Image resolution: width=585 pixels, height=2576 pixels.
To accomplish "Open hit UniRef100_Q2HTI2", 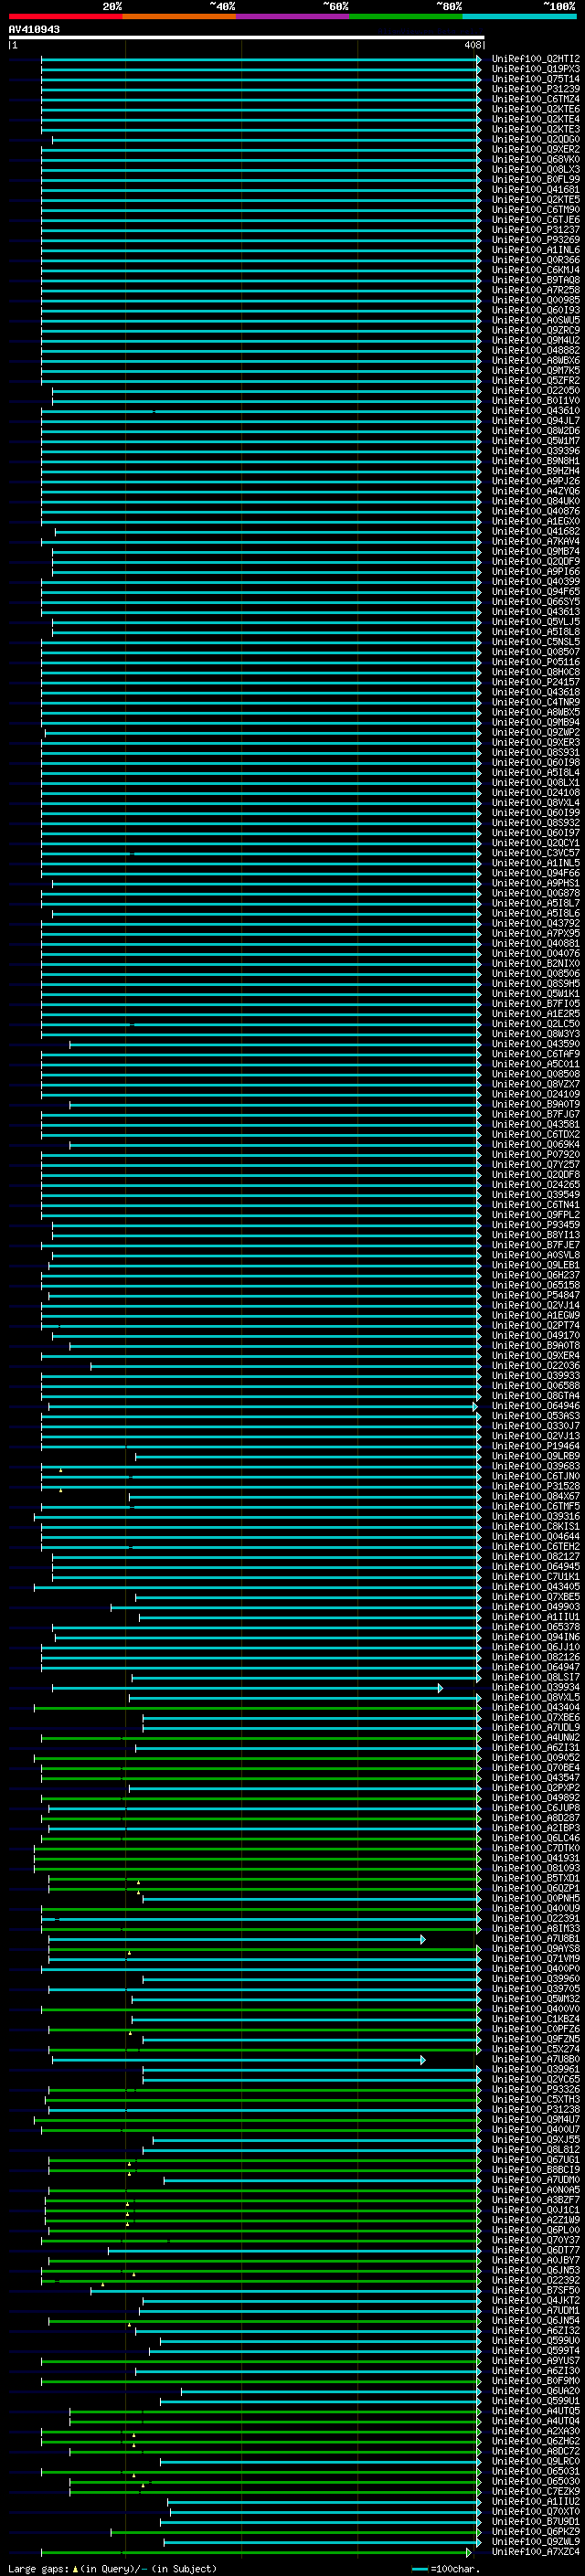I will (536, 59).
